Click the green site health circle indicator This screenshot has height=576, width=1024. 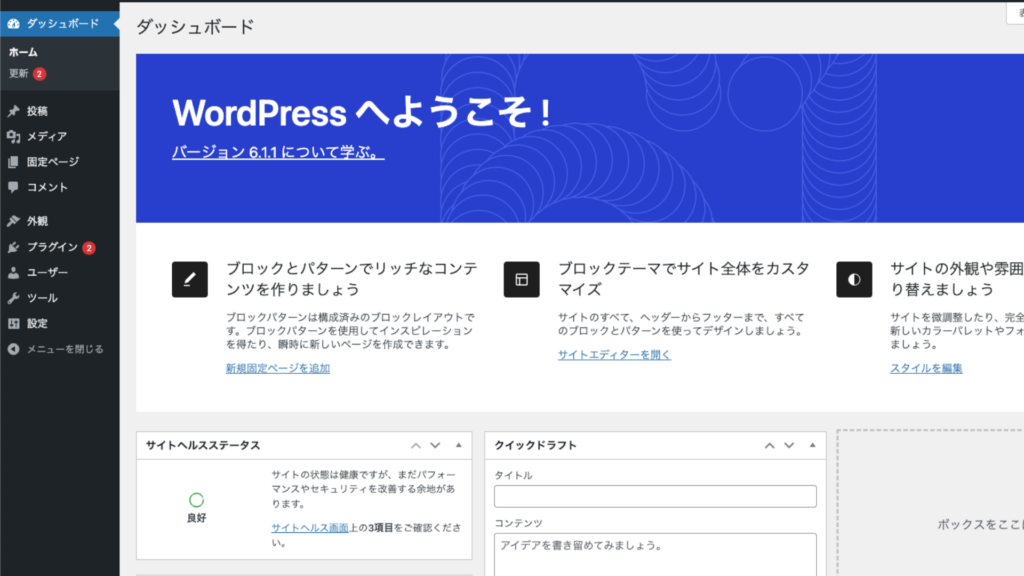pos(196,500)
